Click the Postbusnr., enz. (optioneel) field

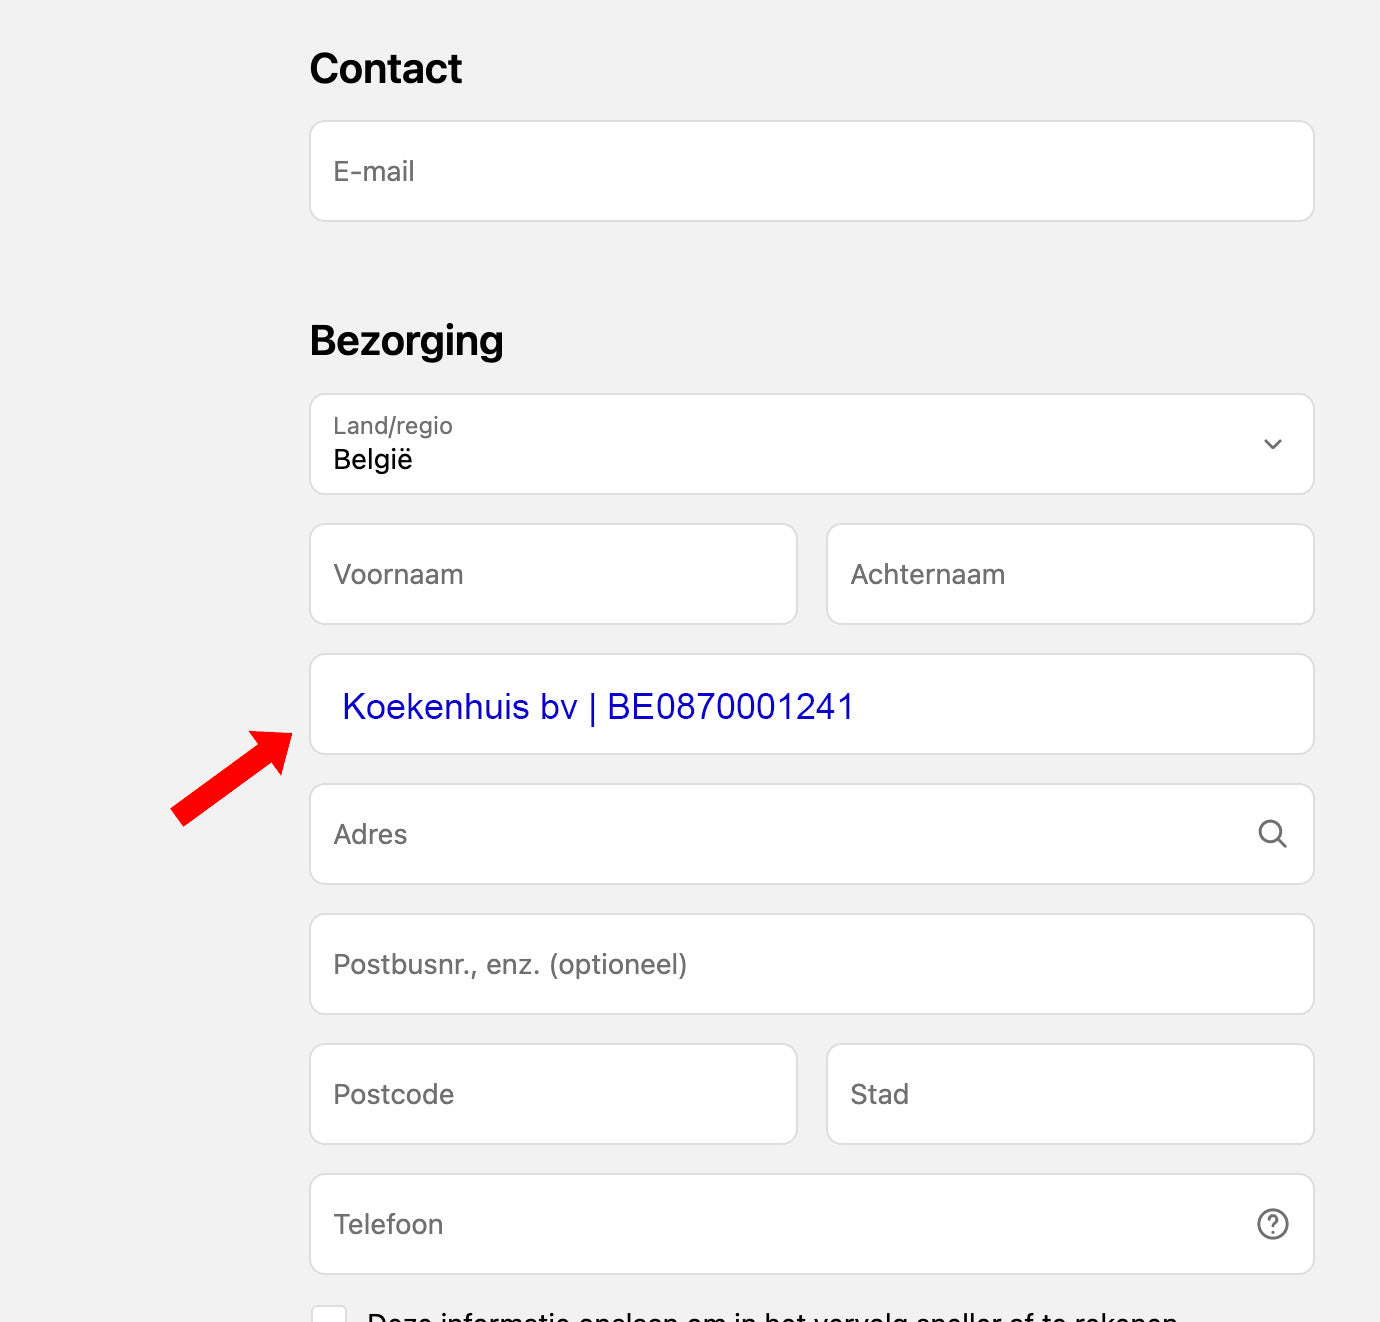tap(811, 964)
